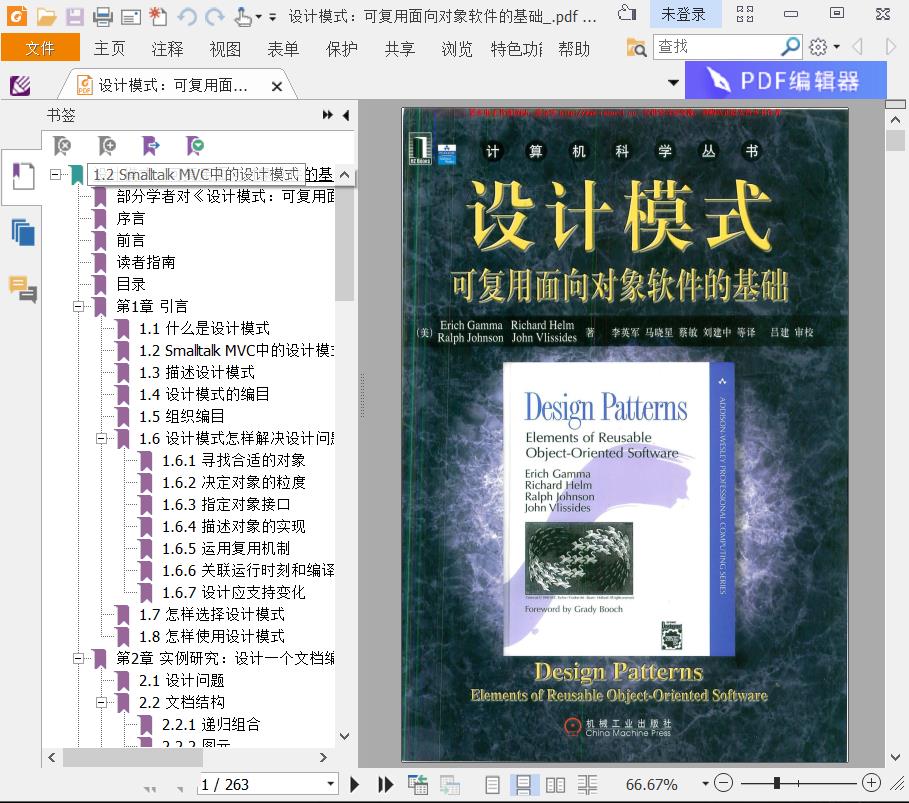Select bookmark 2.1 设计问题
This screenshot has width=909, height=803.
point(181,680)
